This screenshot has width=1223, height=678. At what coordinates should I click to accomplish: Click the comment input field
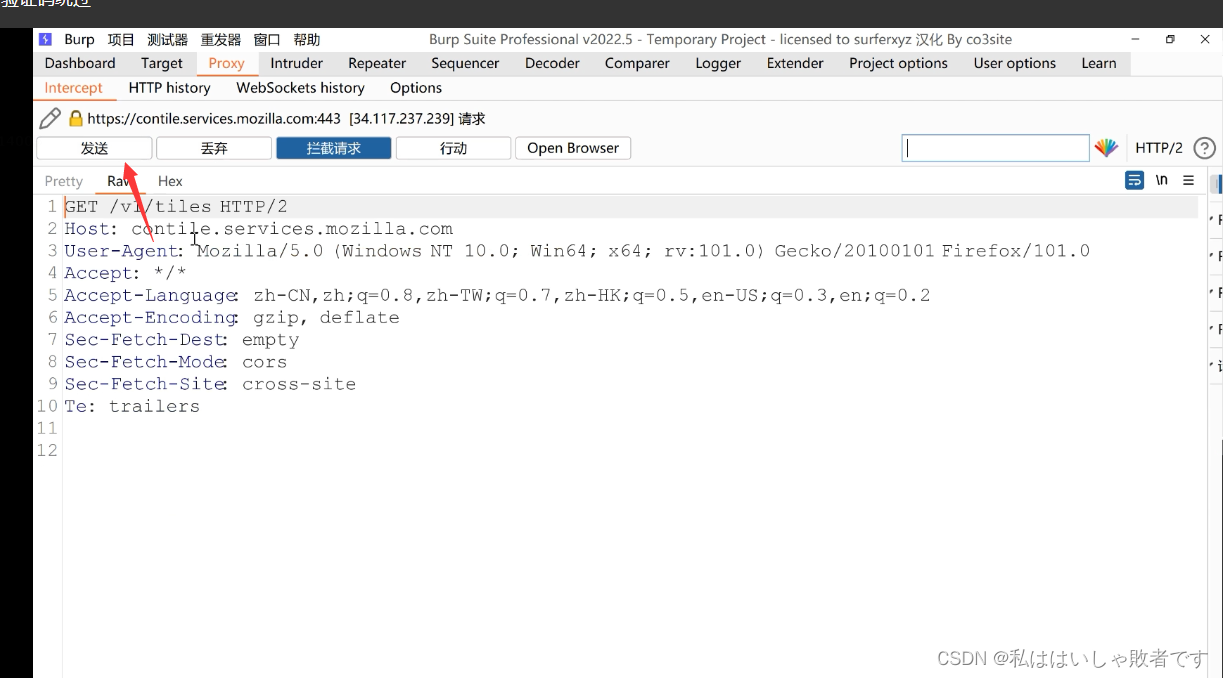[995, 148]
